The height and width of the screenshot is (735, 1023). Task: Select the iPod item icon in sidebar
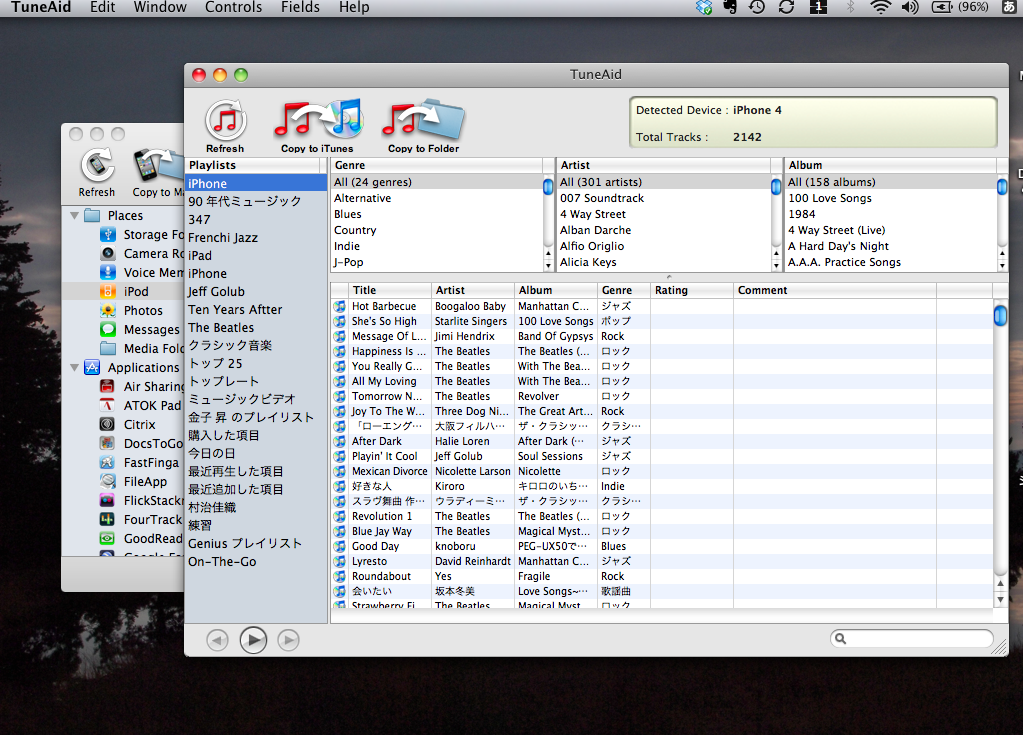(x=108, y=291)
